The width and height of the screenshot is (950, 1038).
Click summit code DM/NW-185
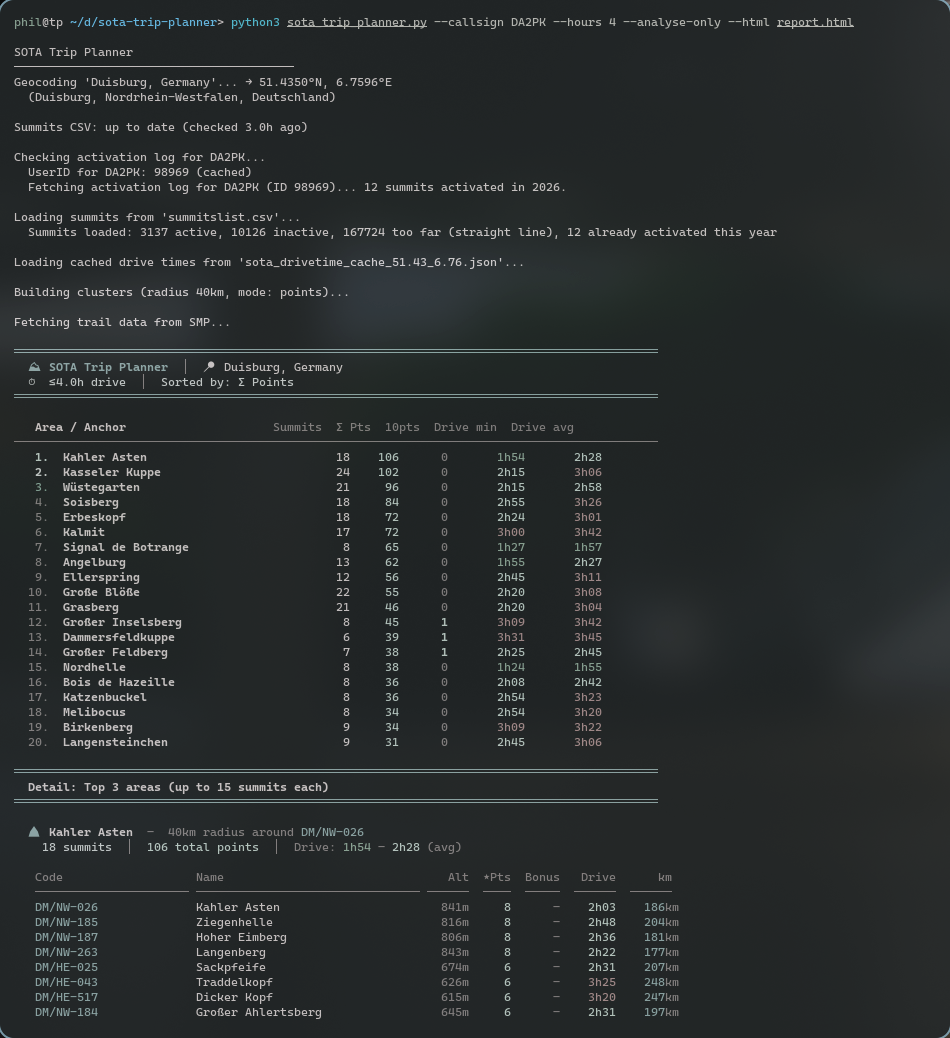coord(66,922)
